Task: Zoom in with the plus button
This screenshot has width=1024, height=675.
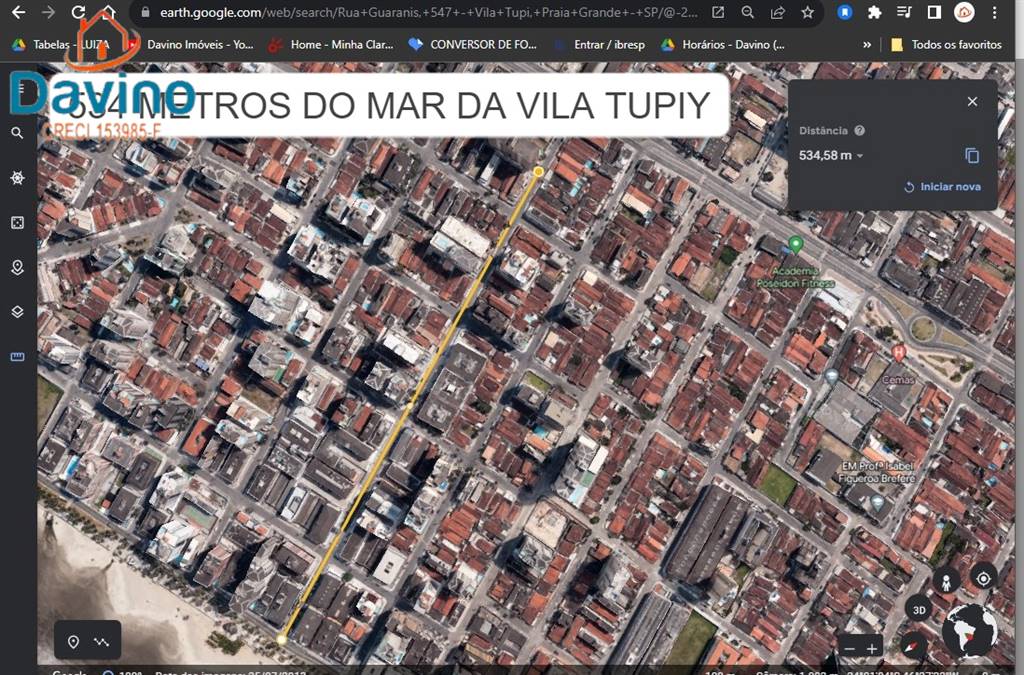Action: tap(872, 649)
